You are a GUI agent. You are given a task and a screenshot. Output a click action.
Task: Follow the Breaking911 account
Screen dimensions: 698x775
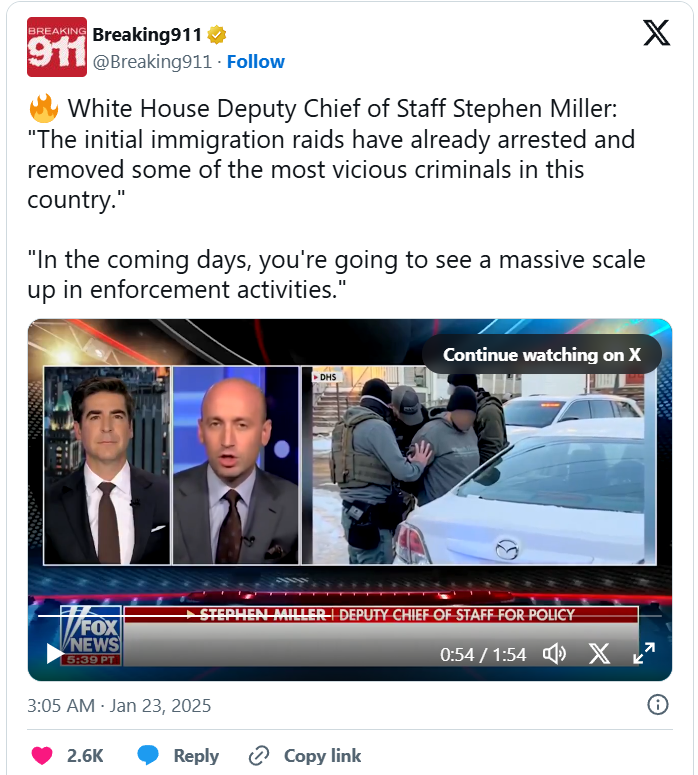point(256,62)
